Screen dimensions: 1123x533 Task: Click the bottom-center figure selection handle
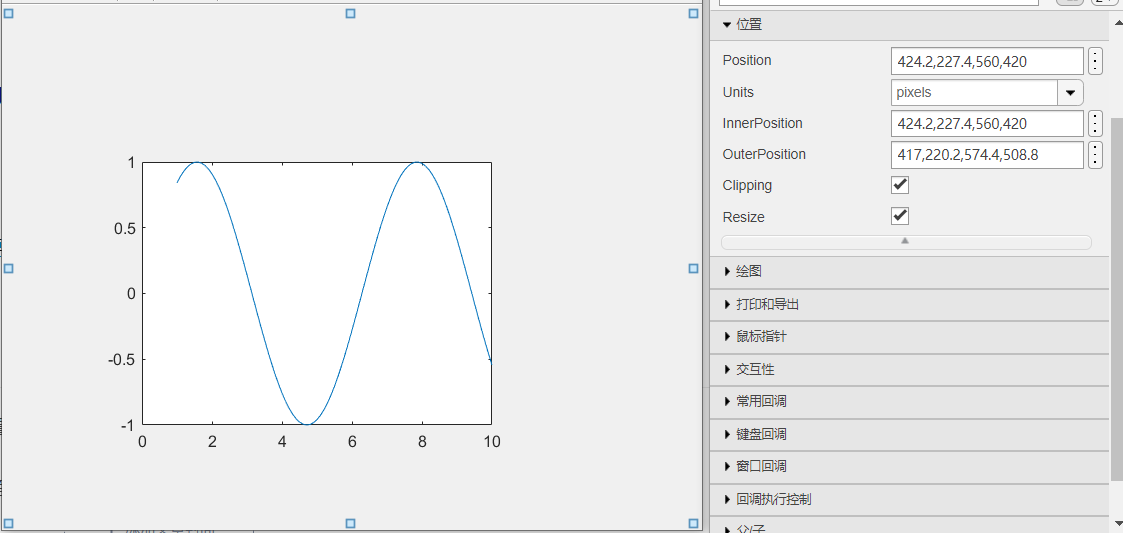point(350,523)
